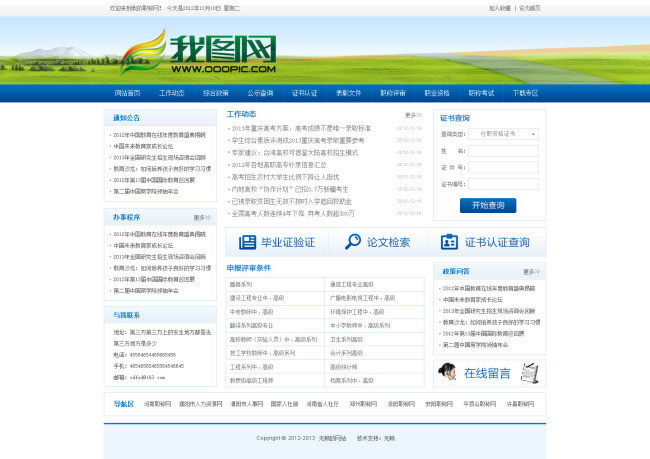Click 更多>> beside 工作动态 heading

tap(413, 115)
